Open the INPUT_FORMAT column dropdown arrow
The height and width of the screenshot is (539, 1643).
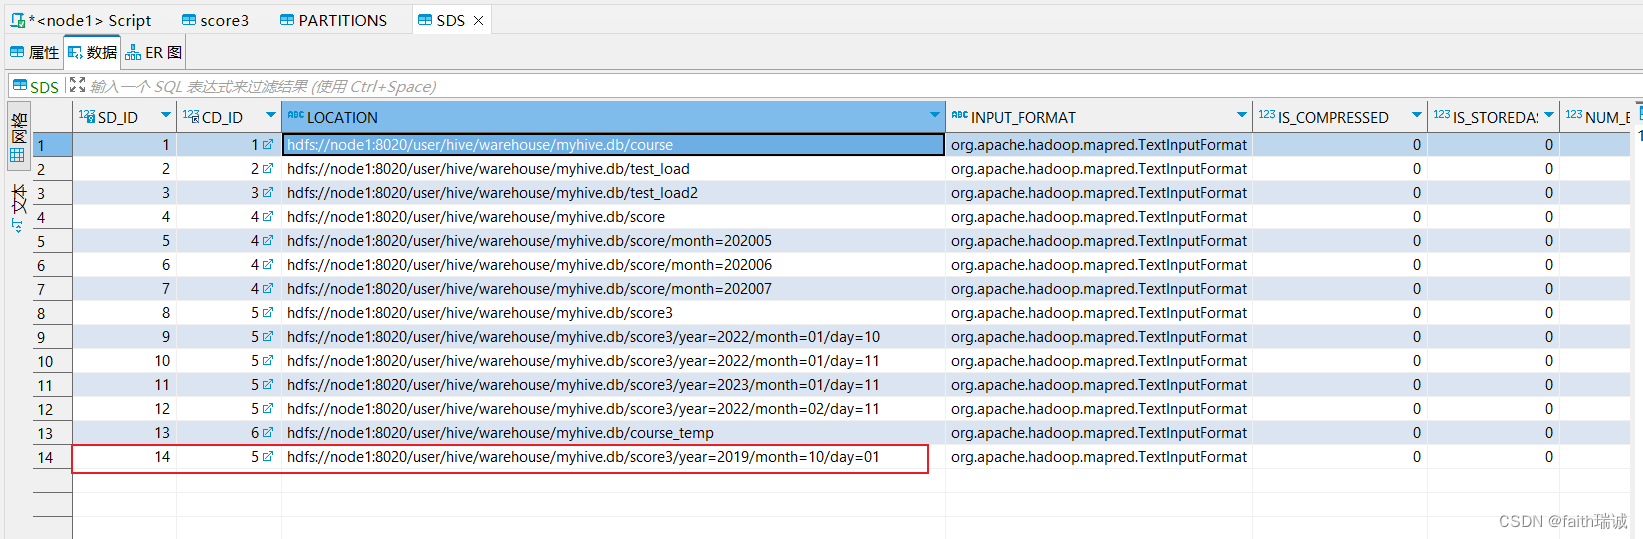coord(1241,116)
